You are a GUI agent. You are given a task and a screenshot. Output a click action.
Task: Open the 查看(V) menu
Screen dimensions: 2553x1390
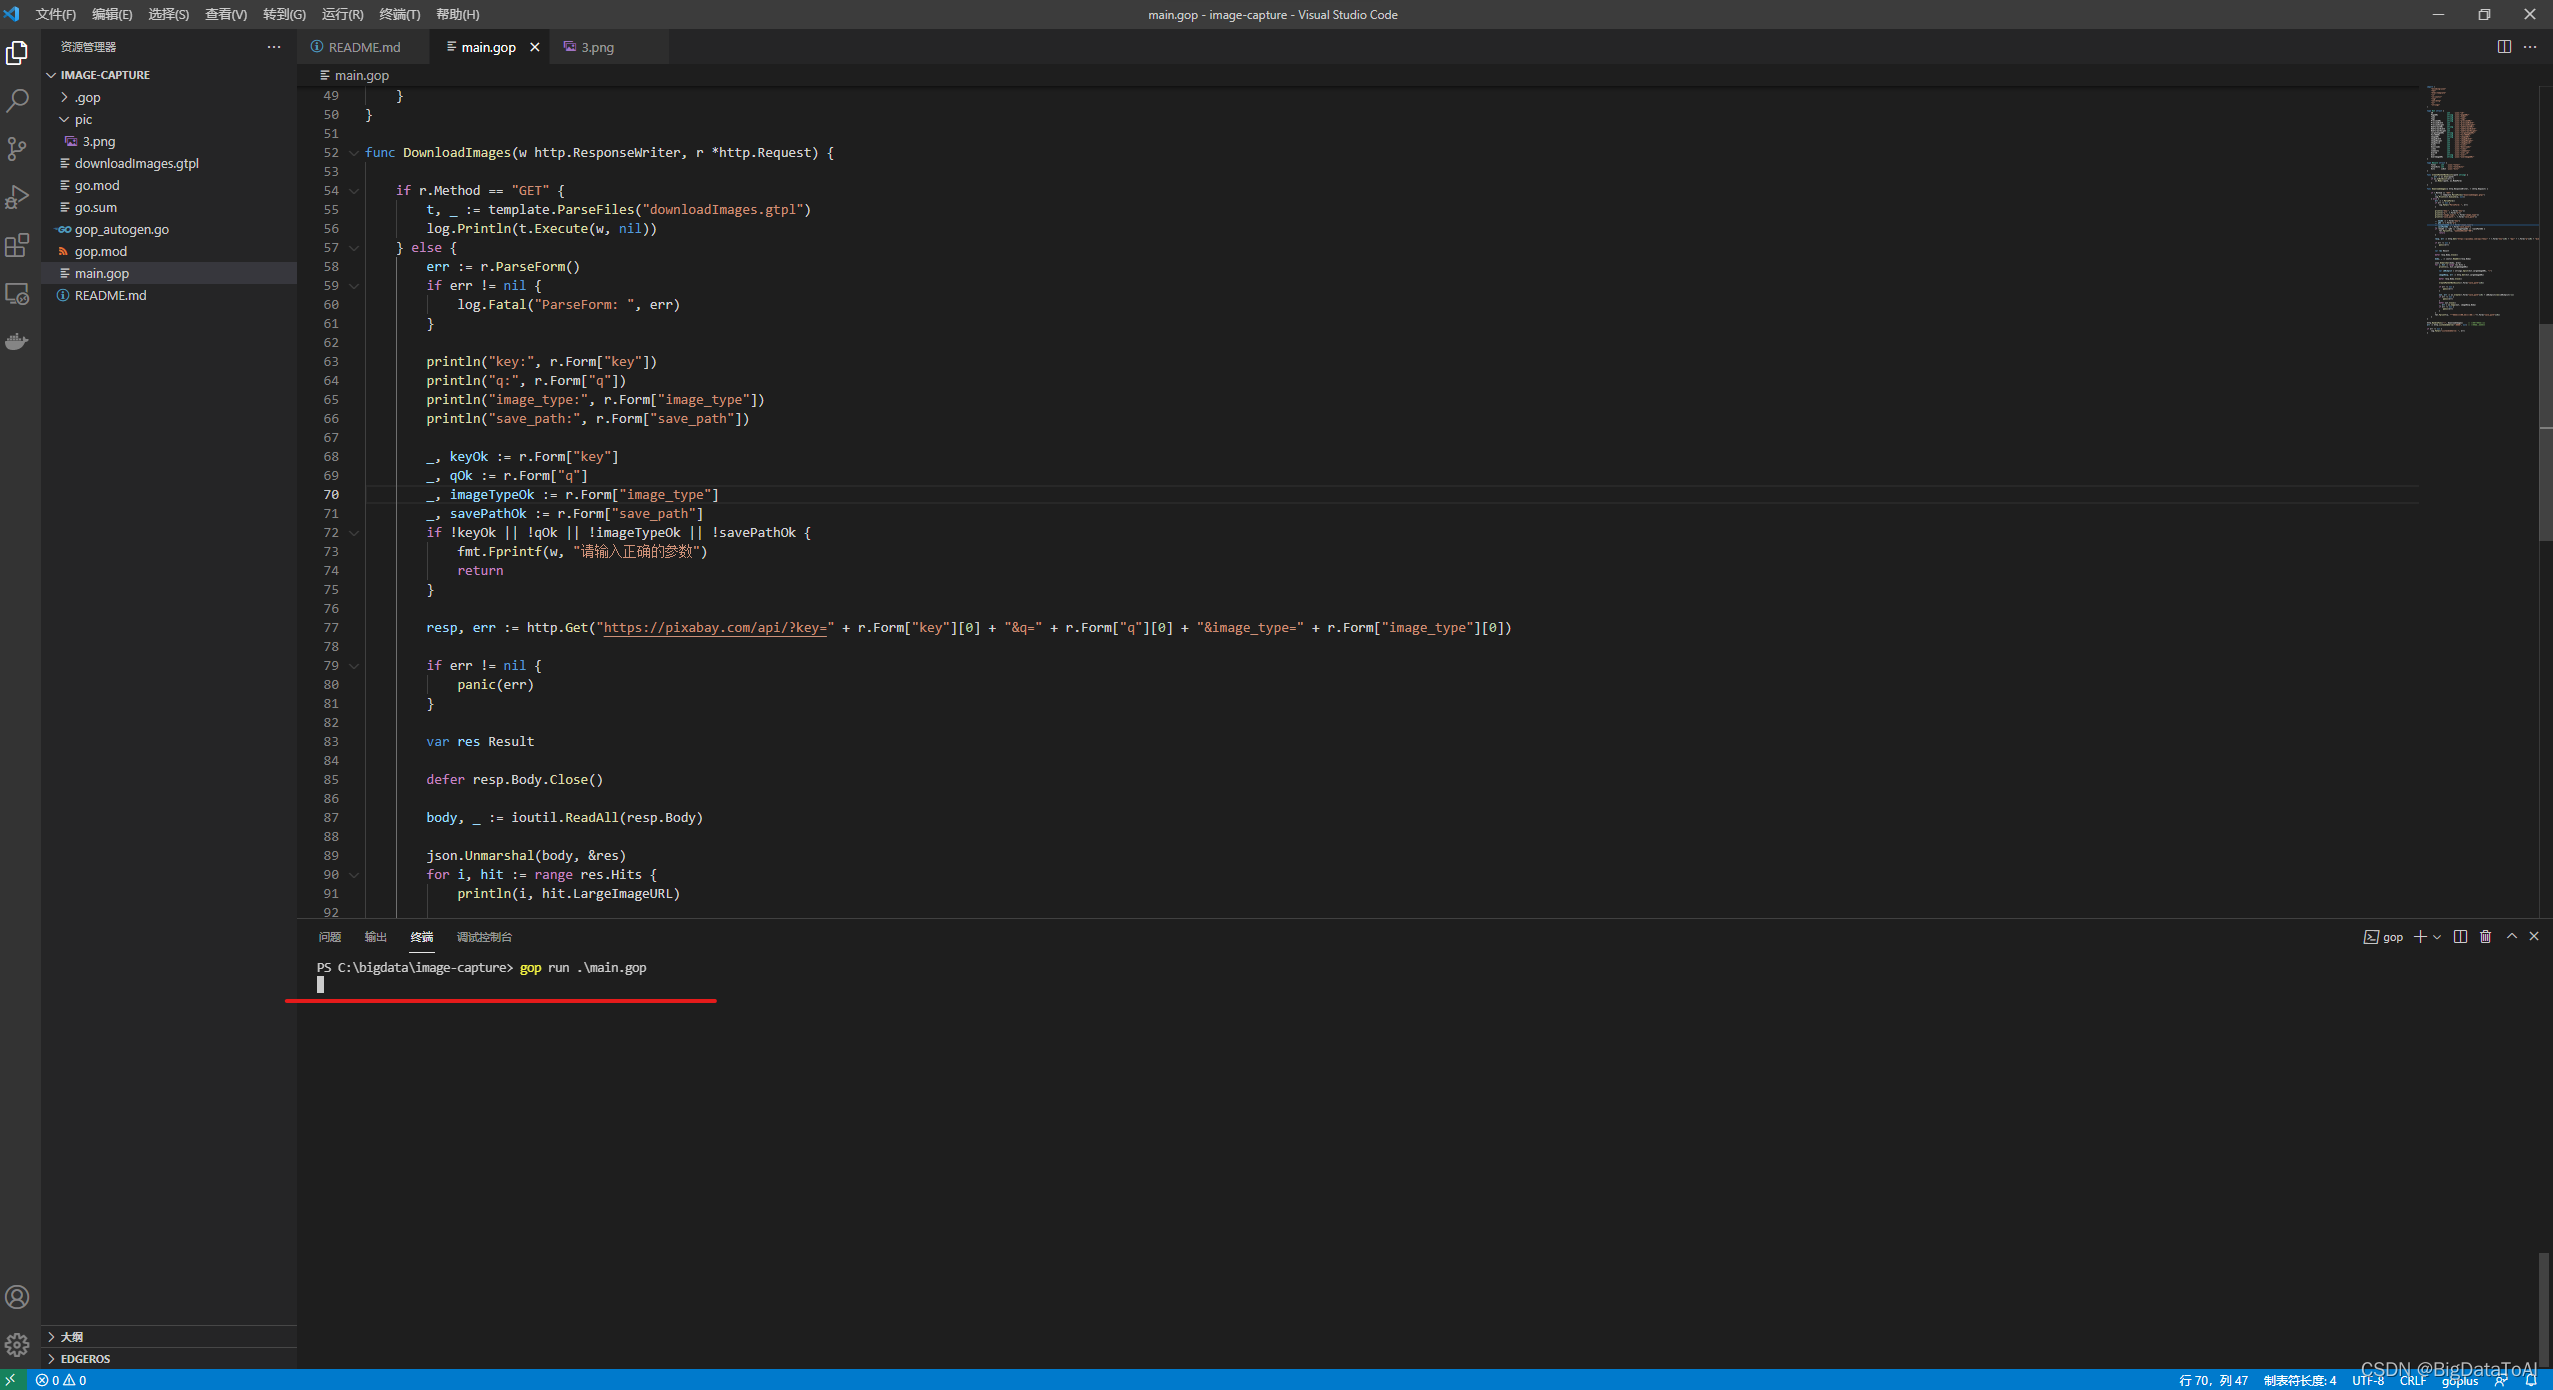226,14
